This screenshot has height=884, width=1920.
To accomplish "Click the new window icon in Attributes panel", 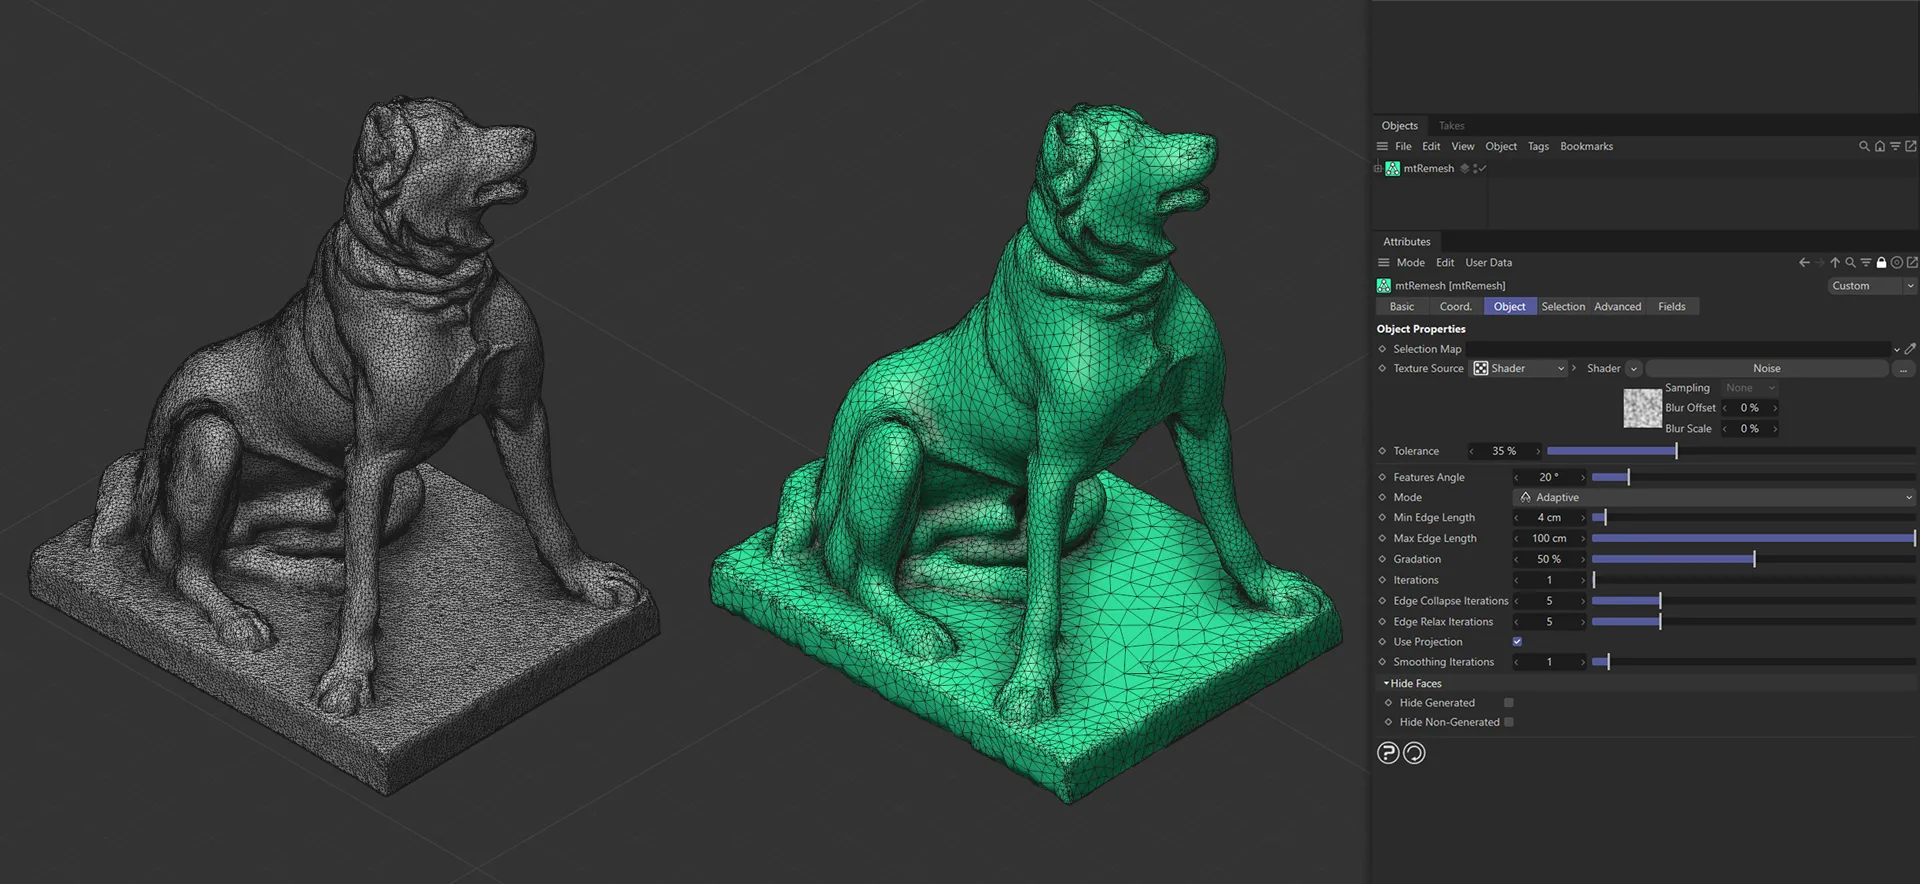I will 1912,263.
